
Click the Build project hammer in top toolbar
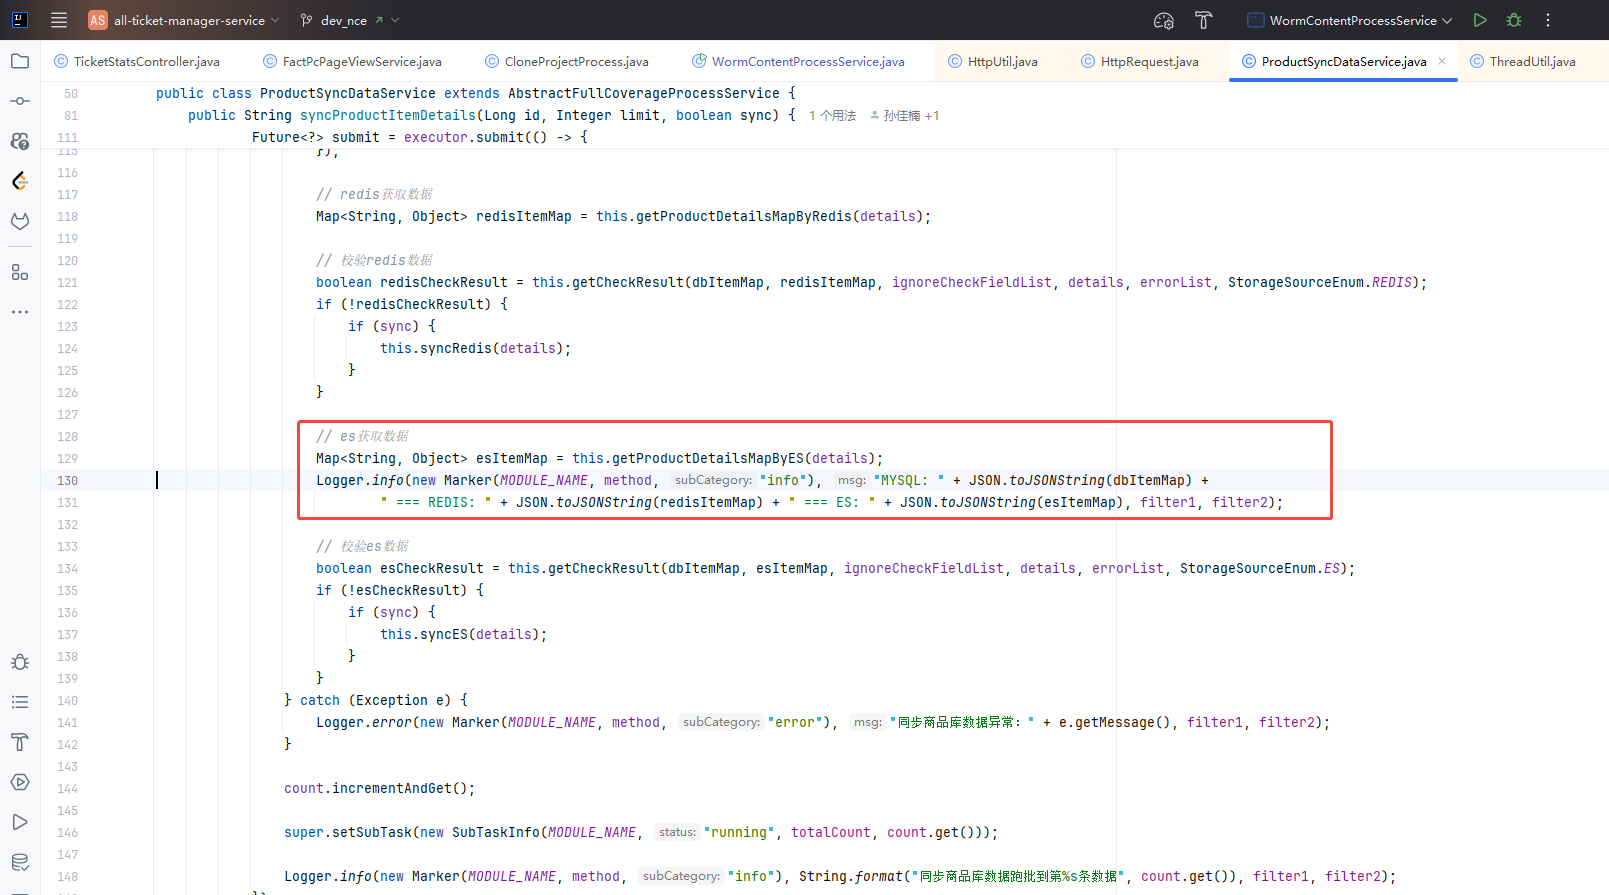tap(1204, 20)
